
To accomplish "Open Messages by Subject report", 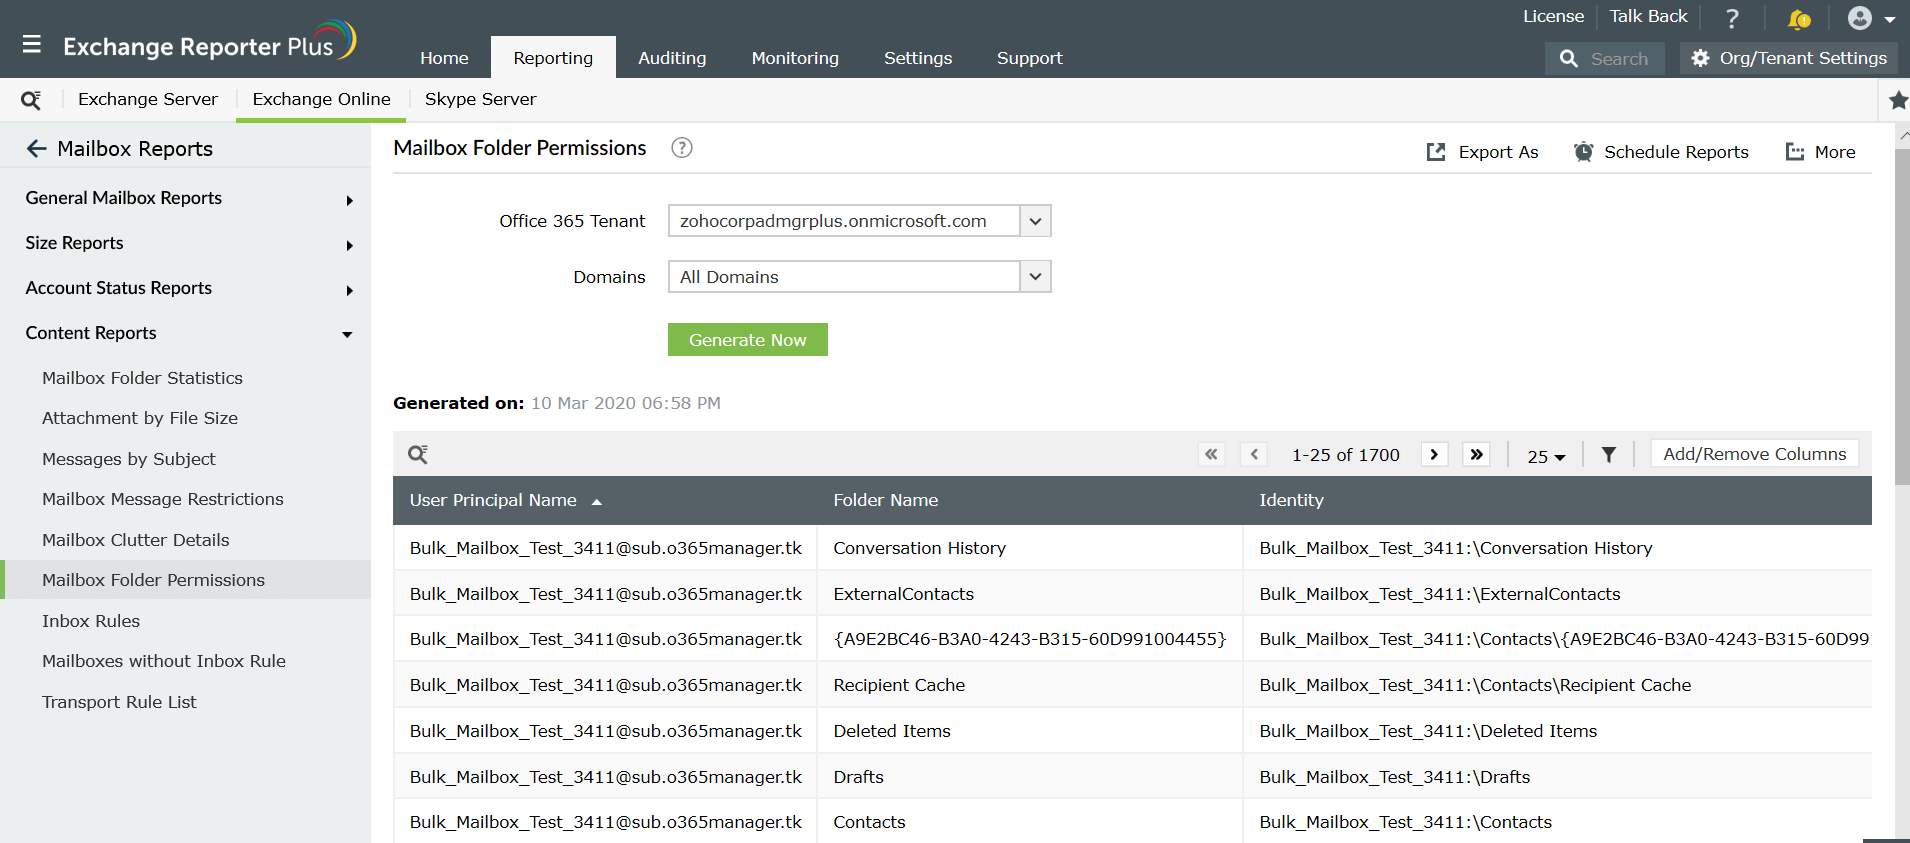I will 129,459.
